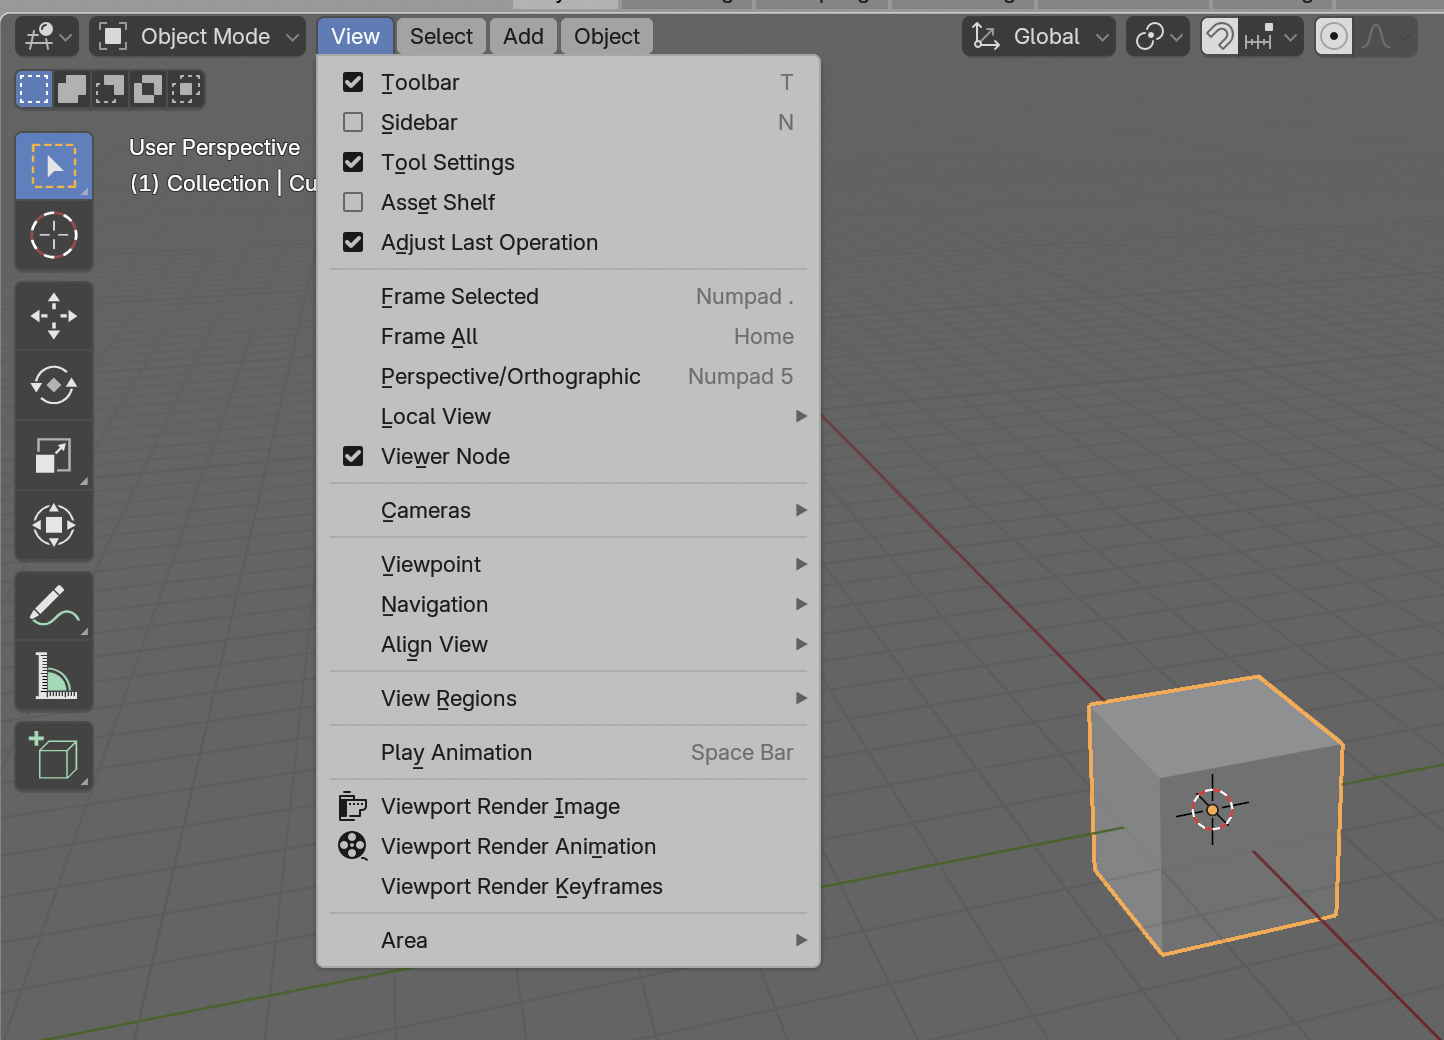Set selection mode to invert
1444x1040 pixels.
pyautogui.click(x=148, y=89)
